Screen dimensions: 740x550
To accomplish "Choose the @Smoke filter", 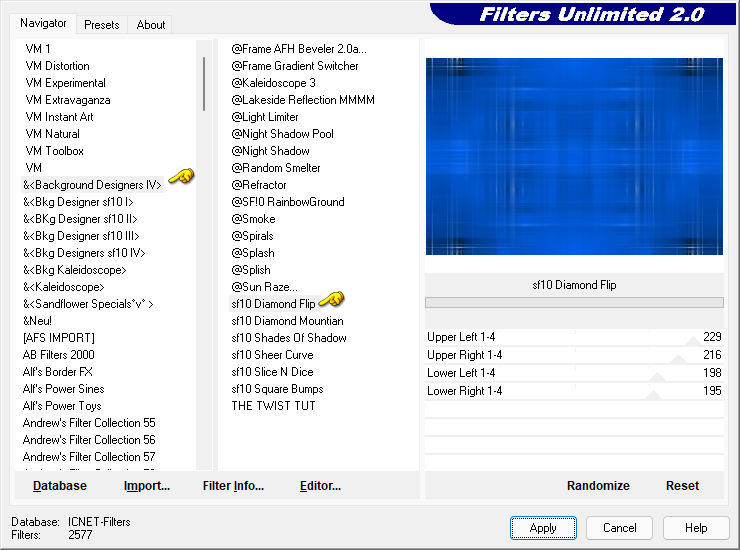I will (x=253, y=219).
